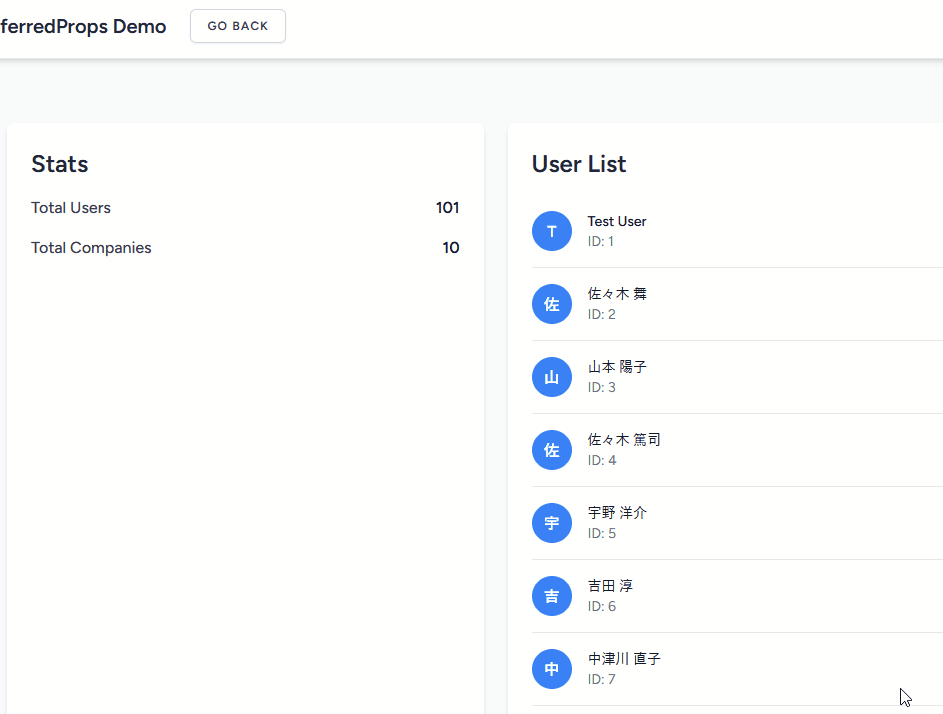
Task: Click user name 中津川 直子
Action: pos(624,659)
